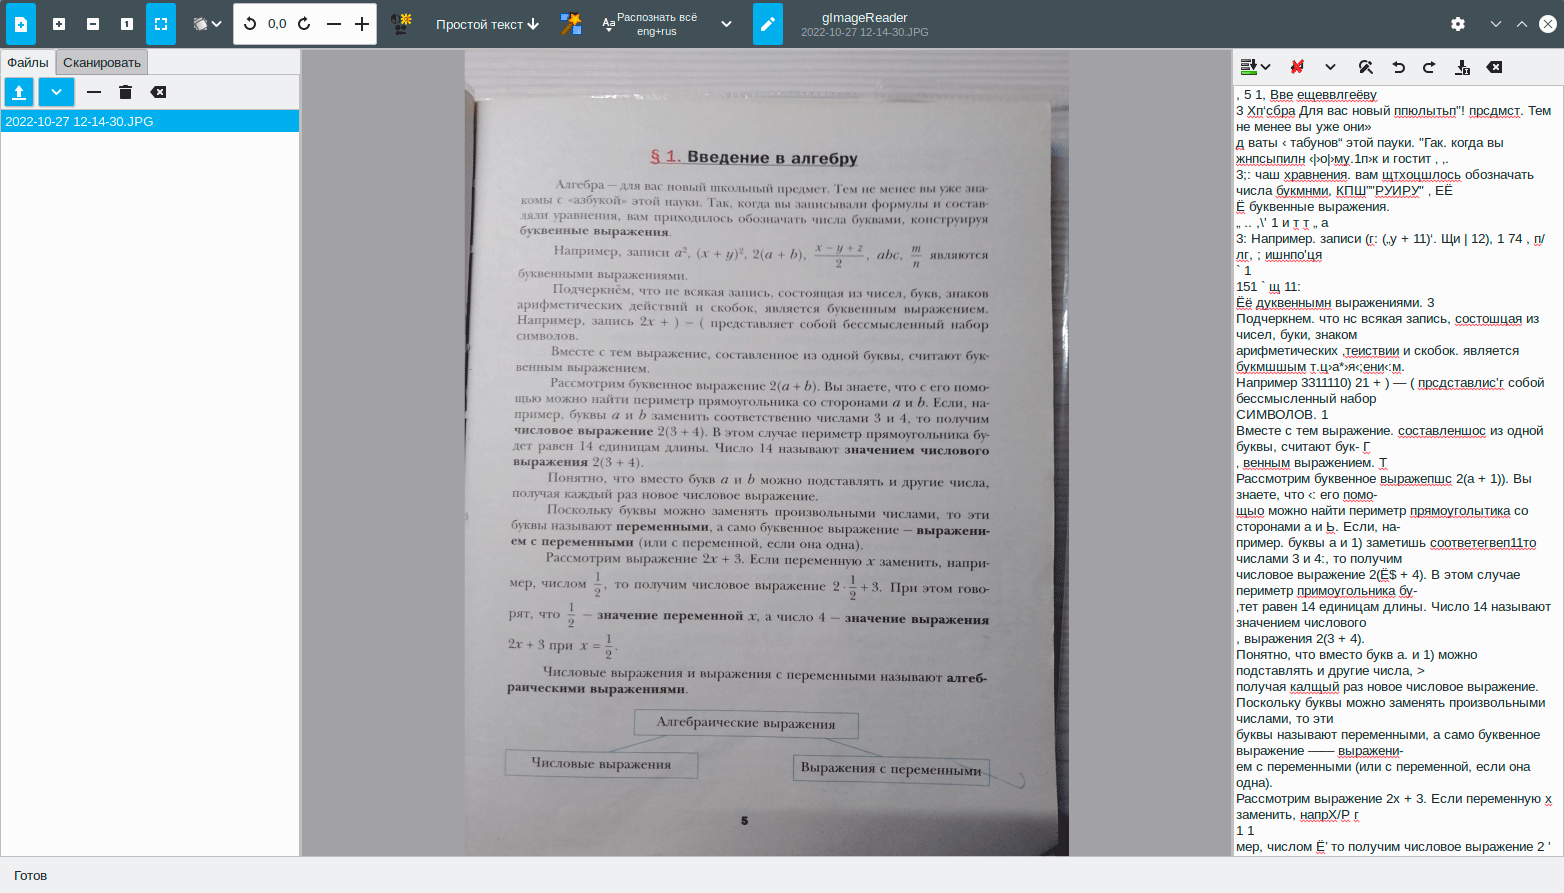This screenshot has height=893, width=1564.
Task: Open the 'Простой текст' output mode dropdown
Action: coord(487,24)
